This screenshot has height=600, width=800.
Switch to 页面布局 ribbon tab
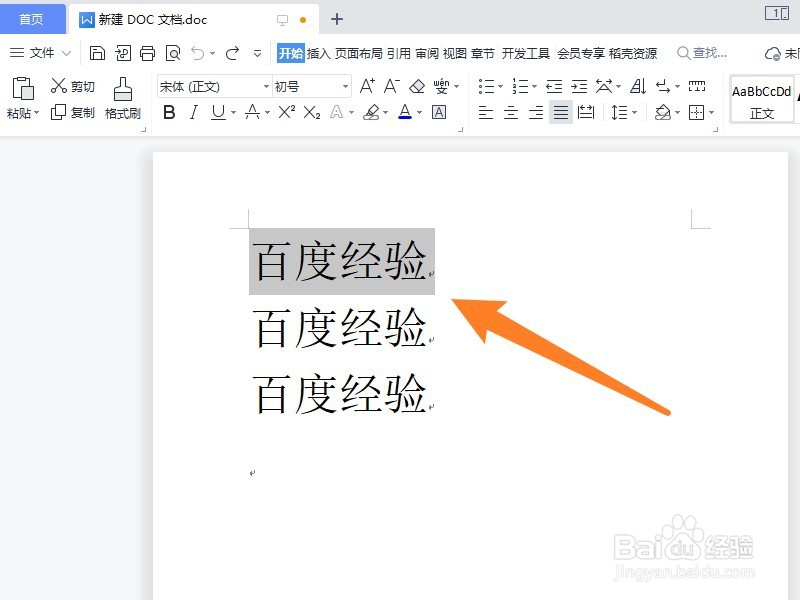coord(359,53)
